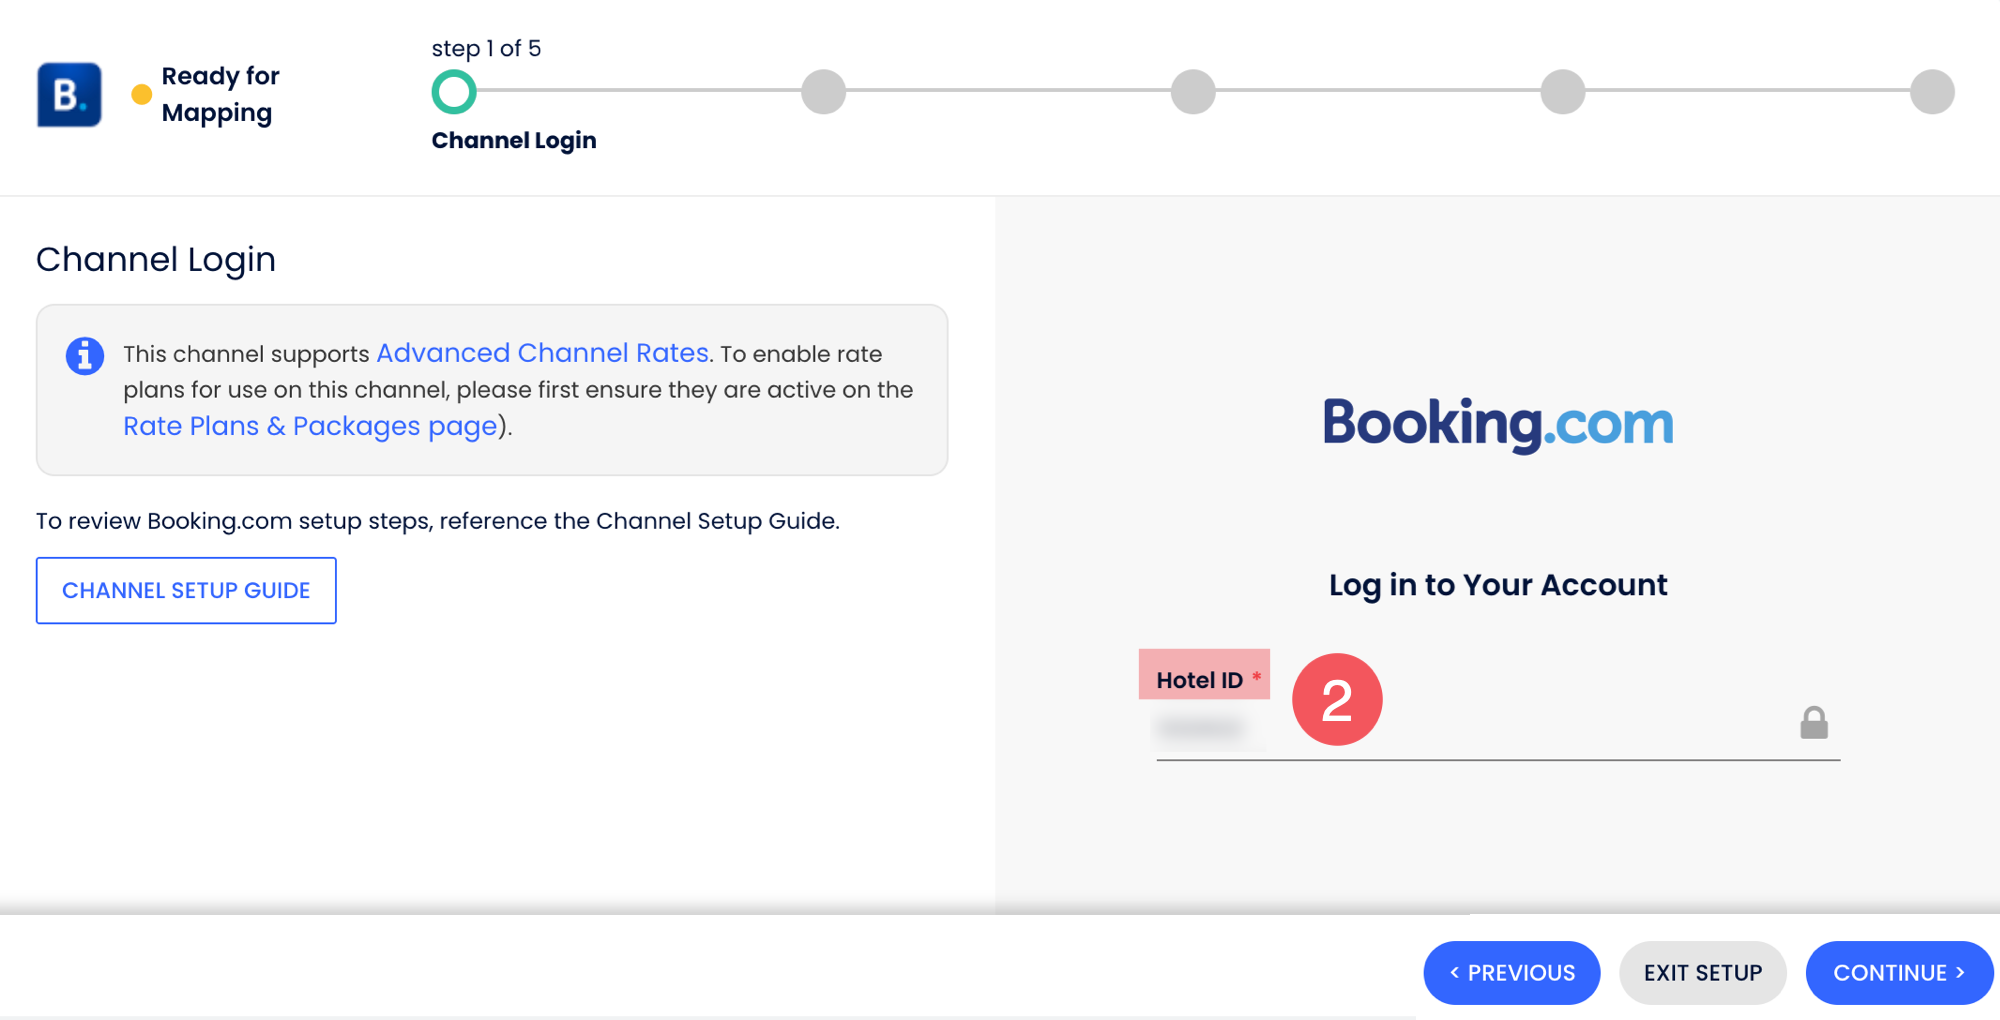Click the lock icon in Hotel ID field

tap(1813, 723)
